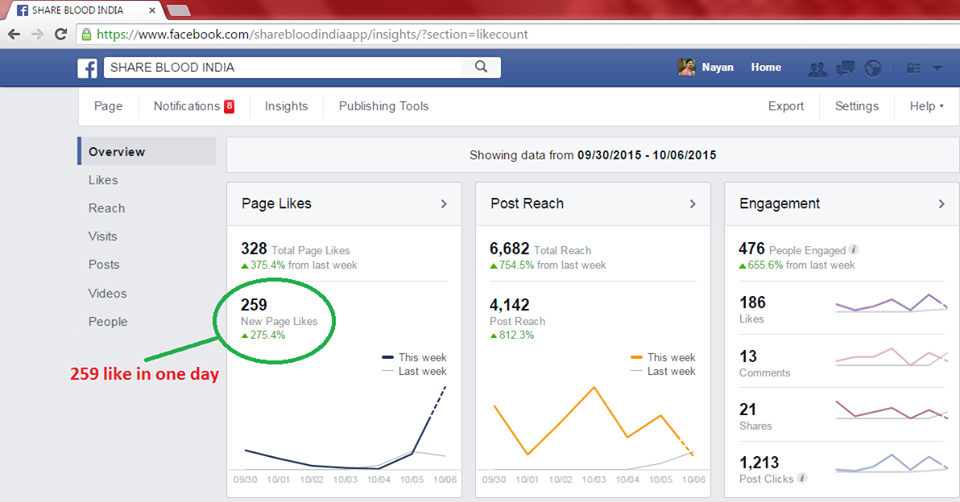Click the info icon beside Post Clicks
Viewport: 960px width, 502px height.
pyautogui.click(x=801, y=478)
